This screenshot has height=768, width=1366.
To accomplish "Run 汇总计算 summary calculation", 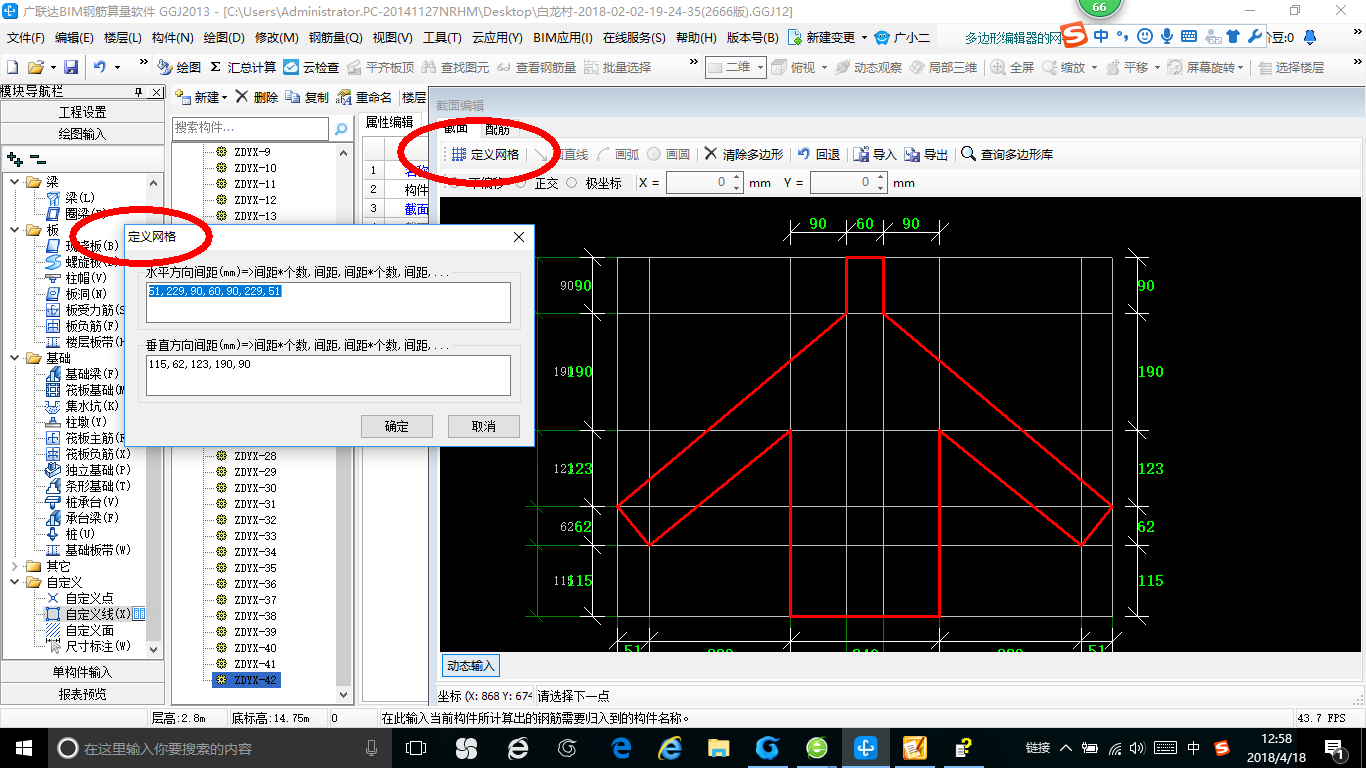I will click(242, 67).
